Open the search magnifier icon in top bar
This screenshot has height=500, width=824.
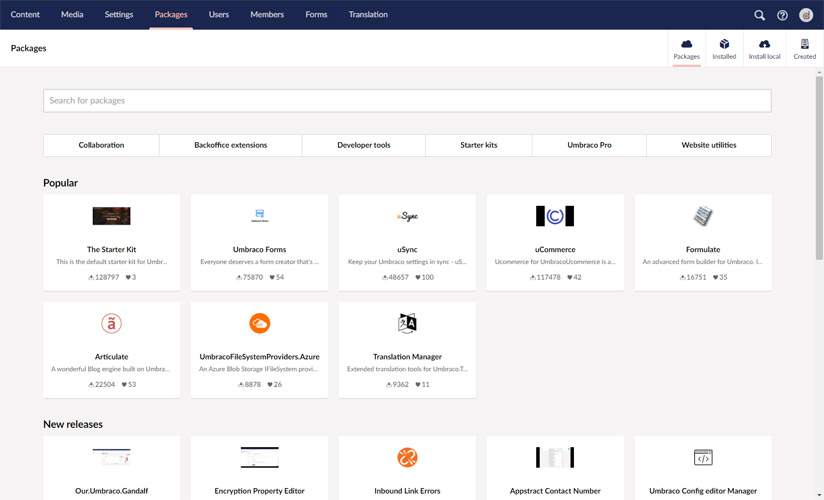(759, 15)
